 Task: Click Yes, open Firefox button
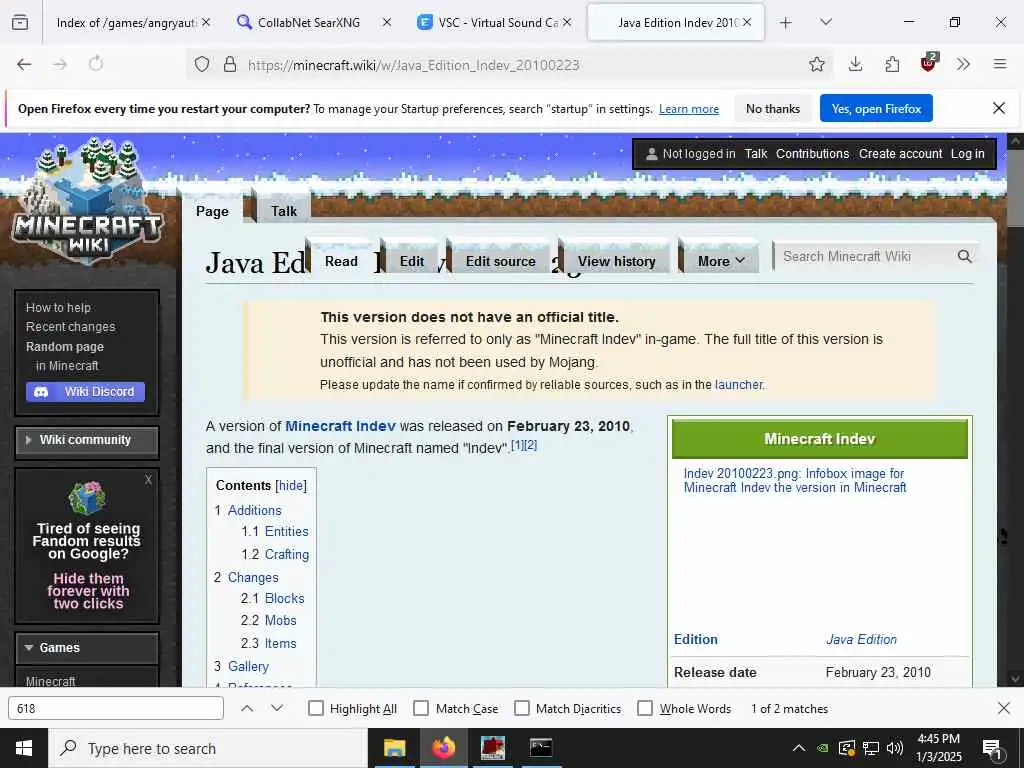(x=876, y=108)
